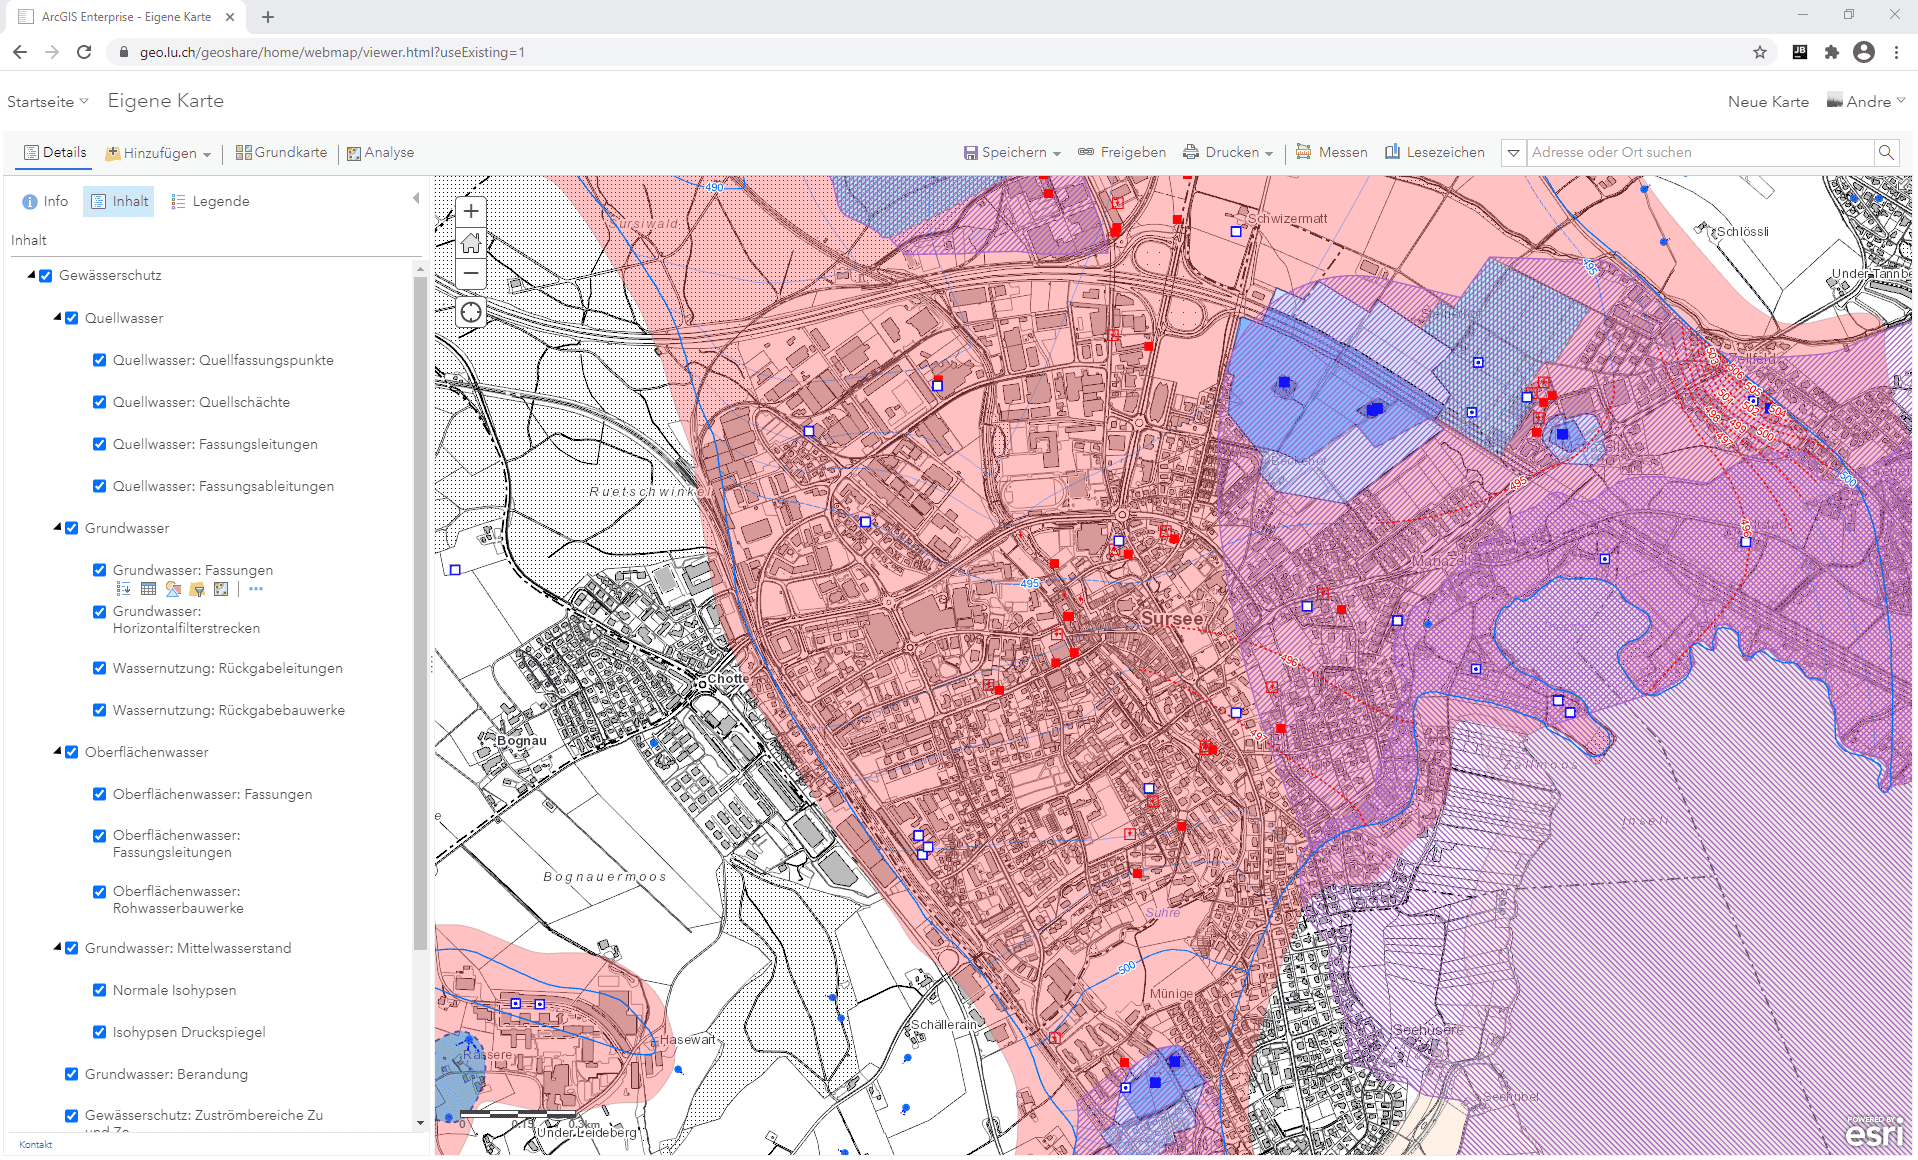Click the Neue Karte link
Viewport: 1918px width, 1160px height.
click(1768, 102)
